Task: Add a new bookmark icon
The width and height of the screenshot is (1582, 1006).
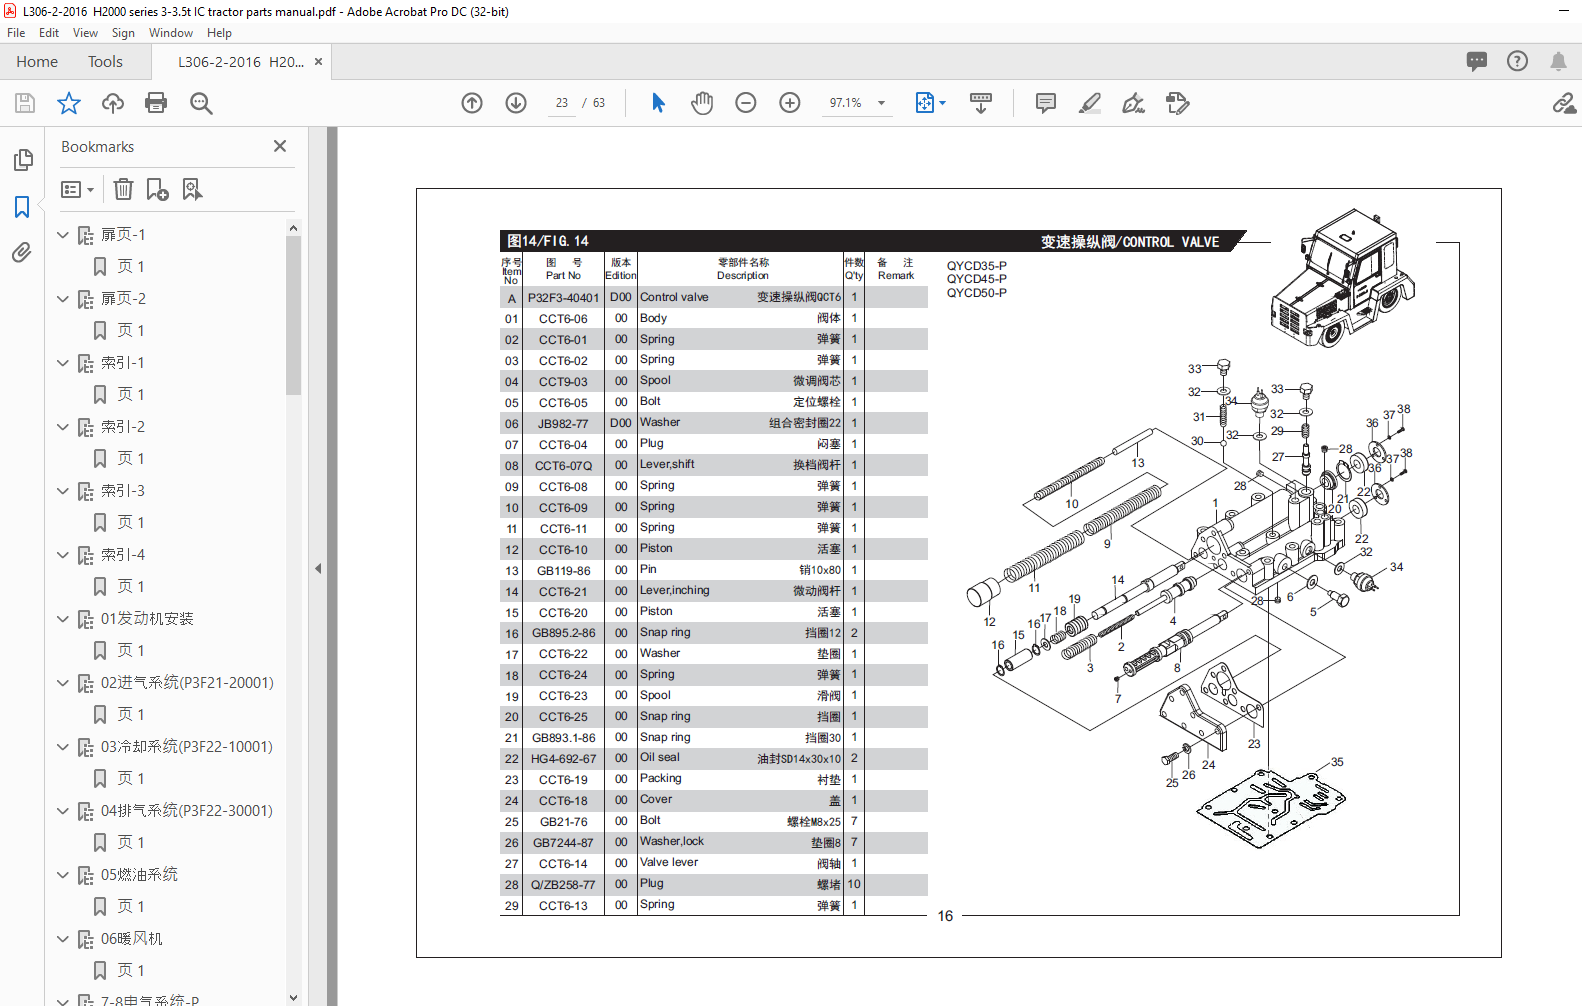Action: click(x=157, y=189)
